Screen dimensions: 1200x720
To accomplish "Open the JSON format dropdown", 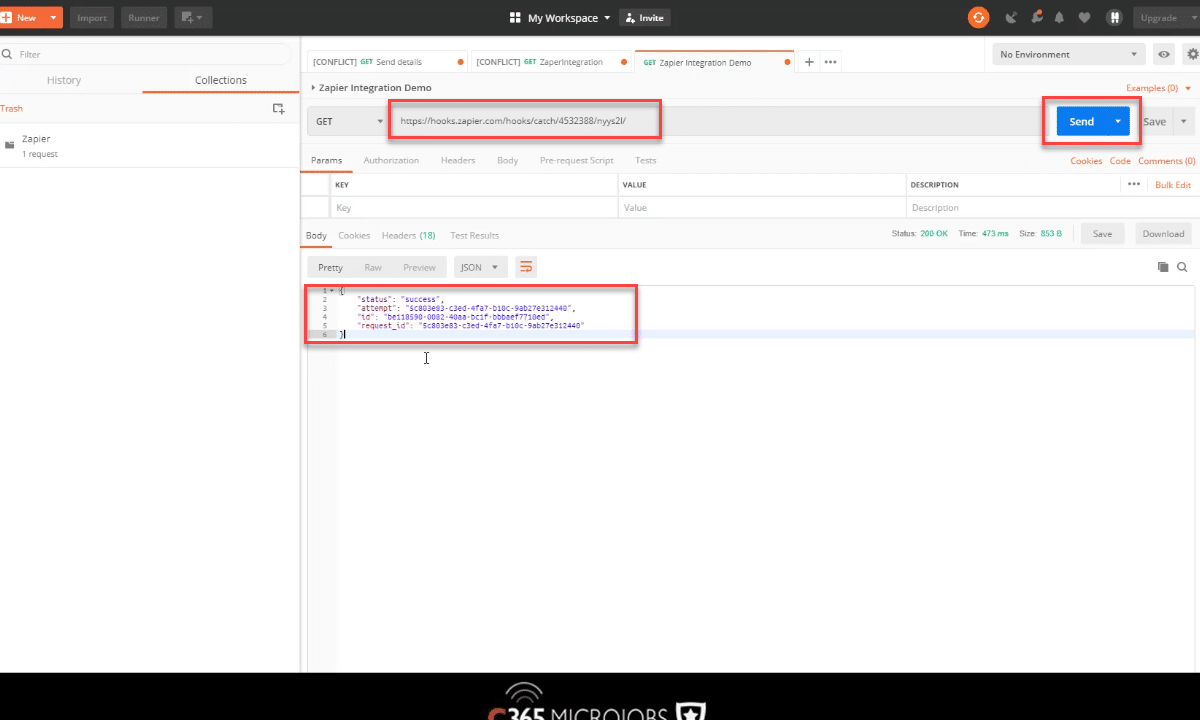I will tap(481, 267).
